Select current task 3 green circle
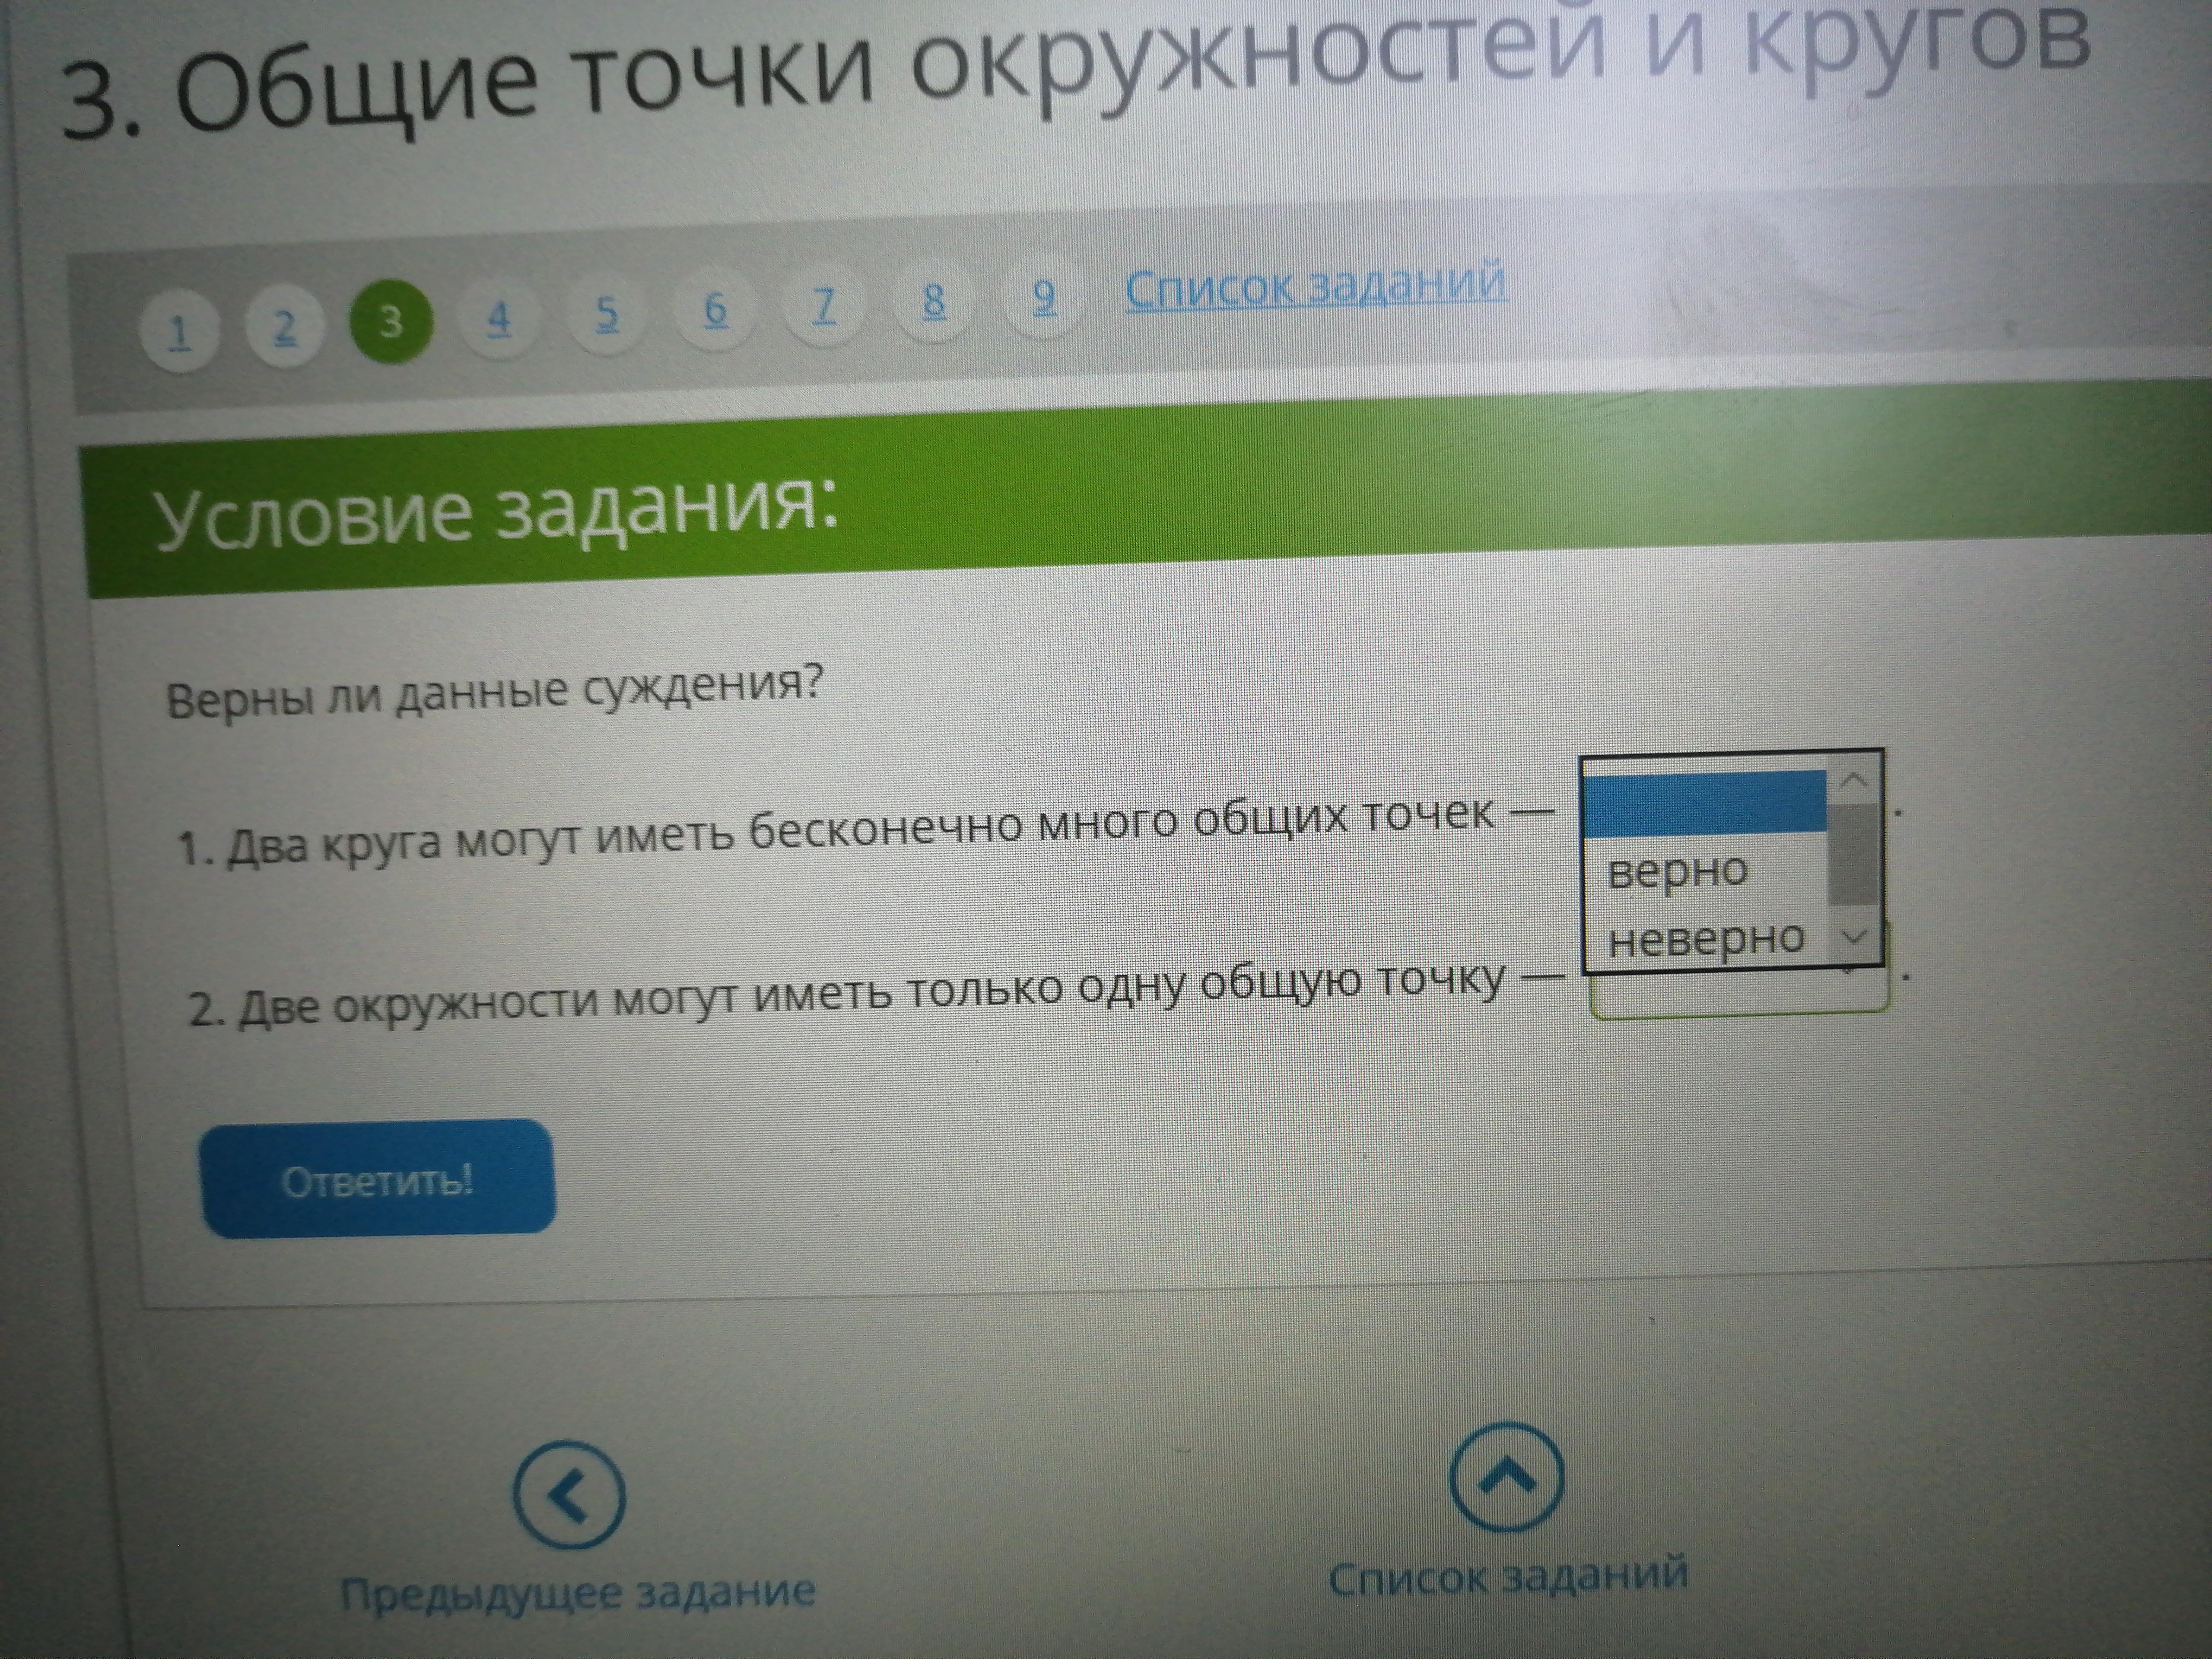The height and width of the screenshot is (1659, 2212). [391, 321]
